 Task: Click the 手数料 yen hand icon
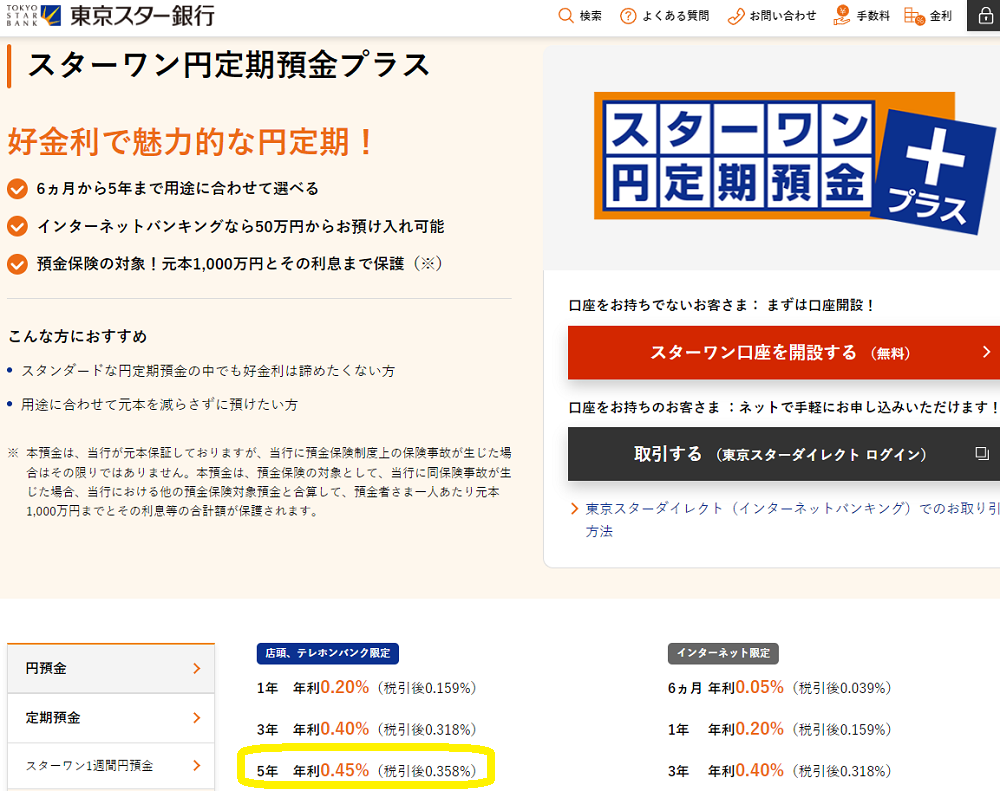[842, 15]
